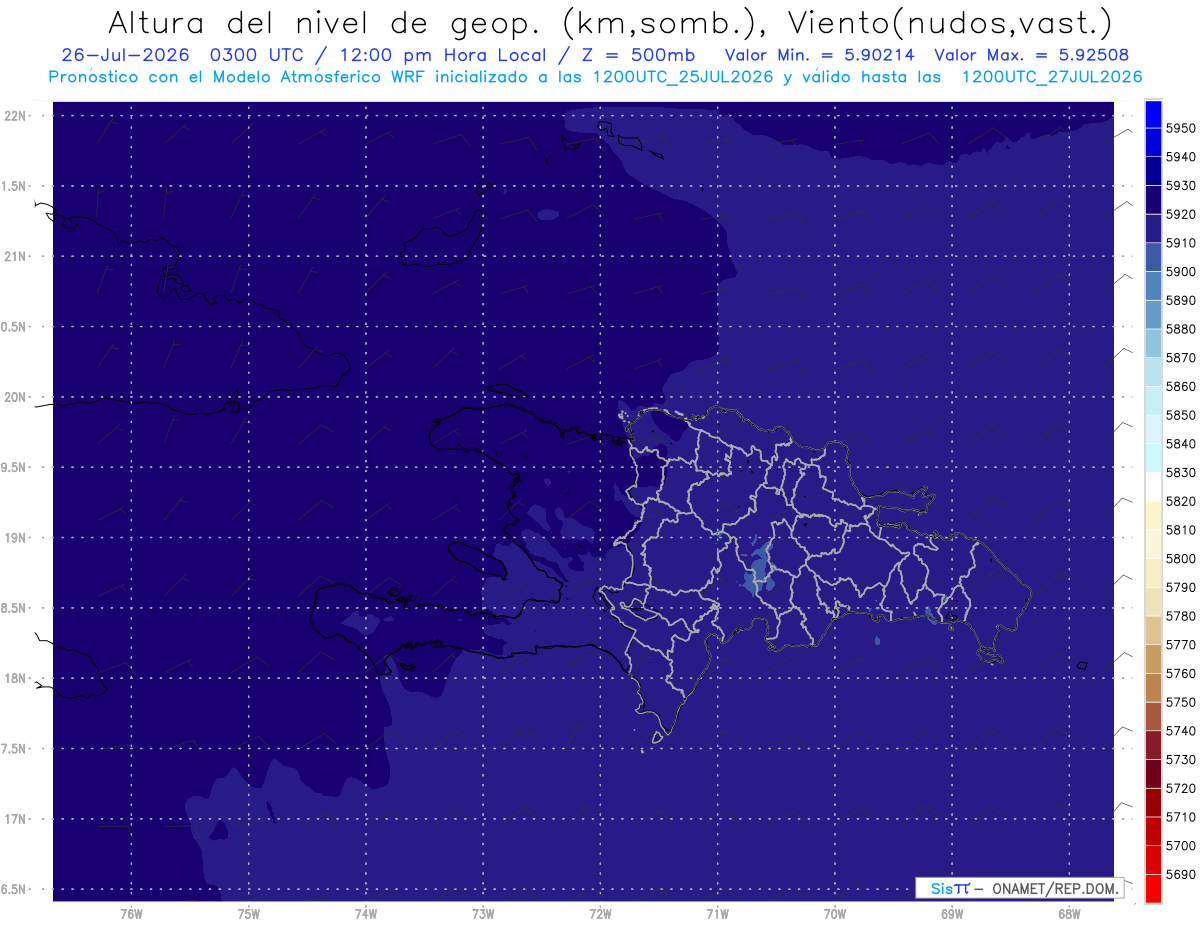Click the '73W' longitude label

click(x=483, y=914)
